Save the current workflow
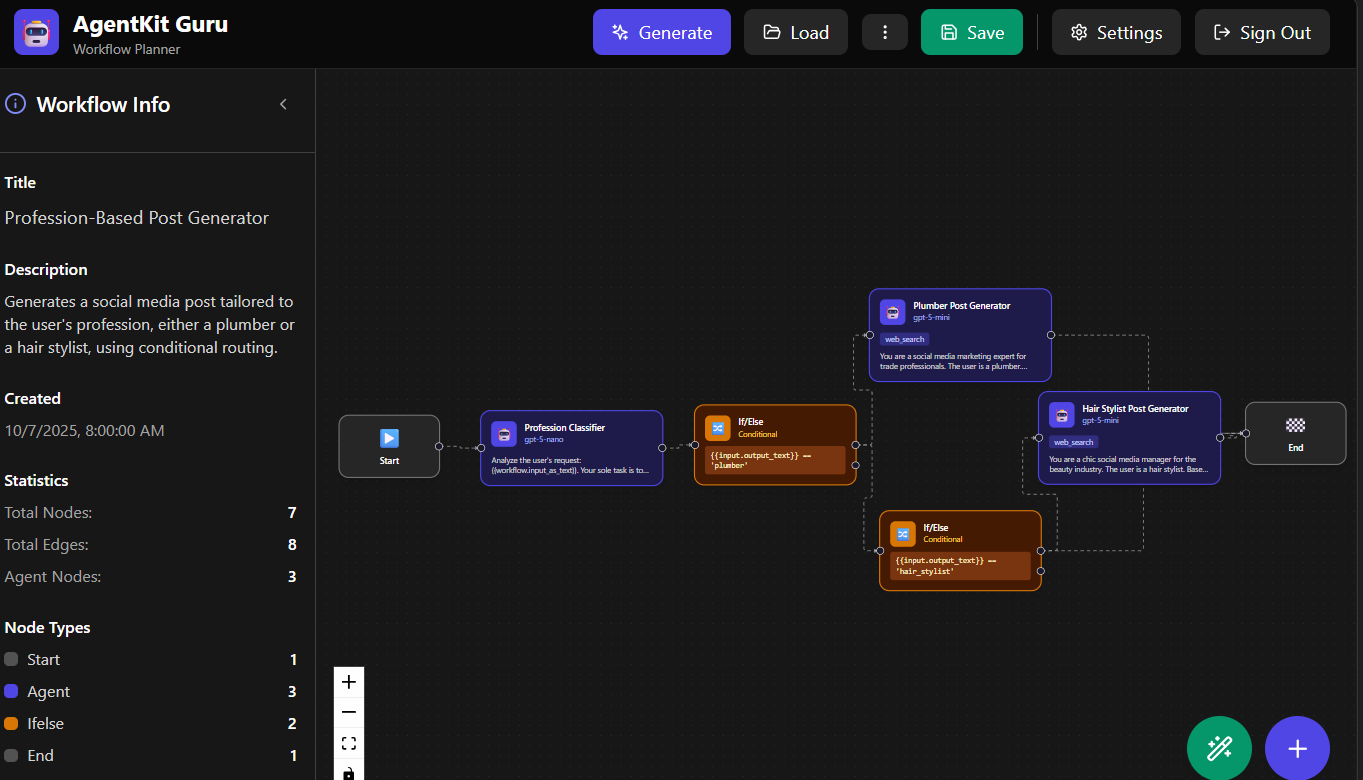 pos(971,33)
